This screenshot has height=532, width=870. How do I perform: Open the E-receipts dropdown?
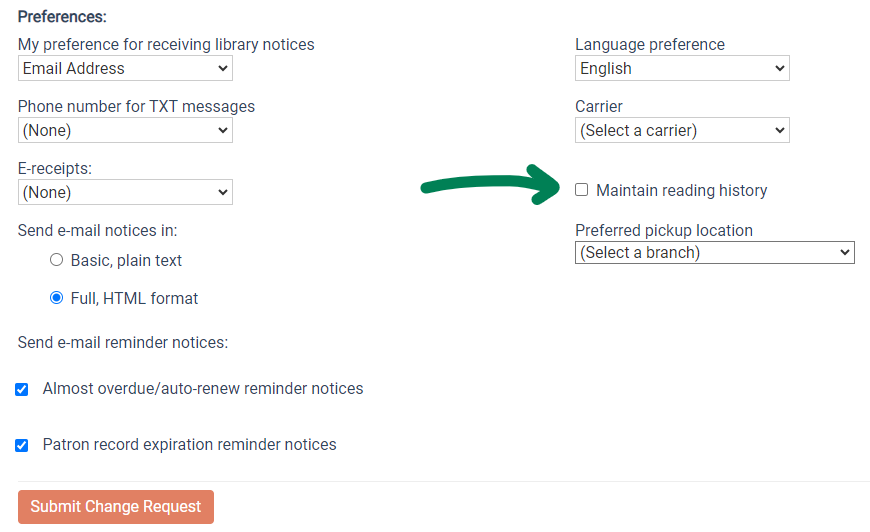coord(125,193)
